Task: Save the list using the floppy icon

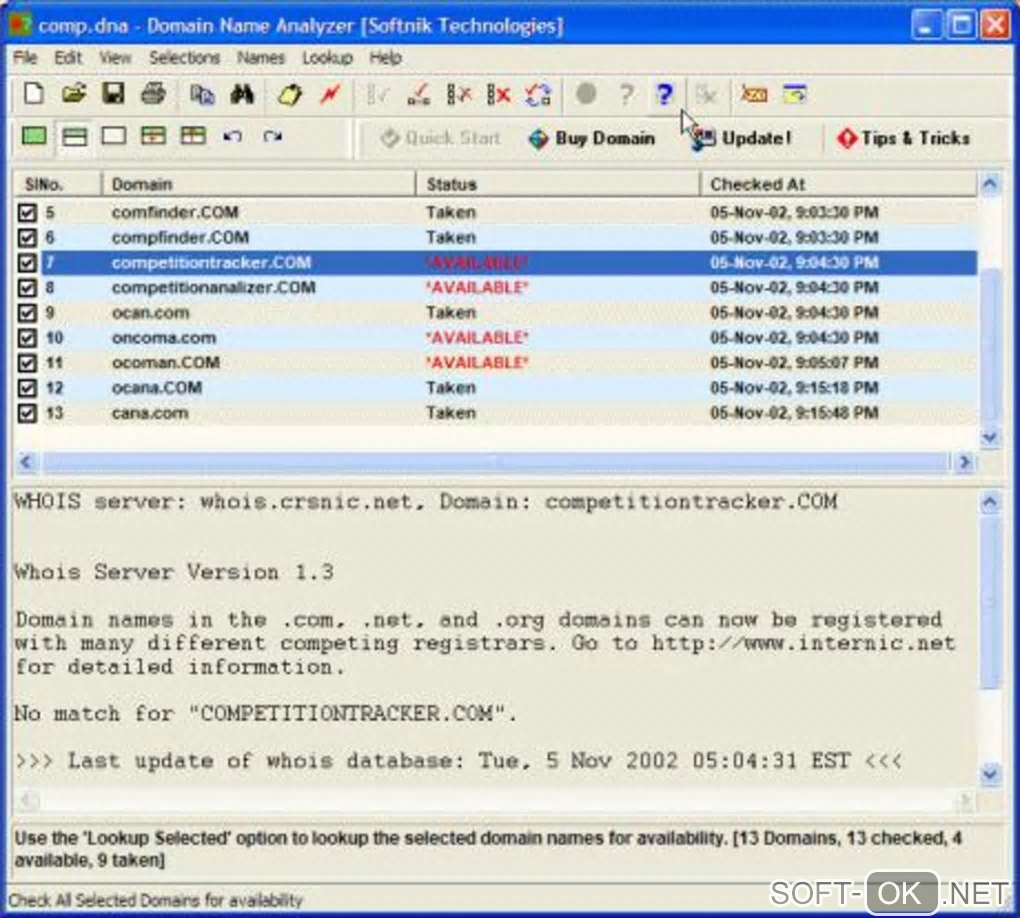Action: pos(113,94)
